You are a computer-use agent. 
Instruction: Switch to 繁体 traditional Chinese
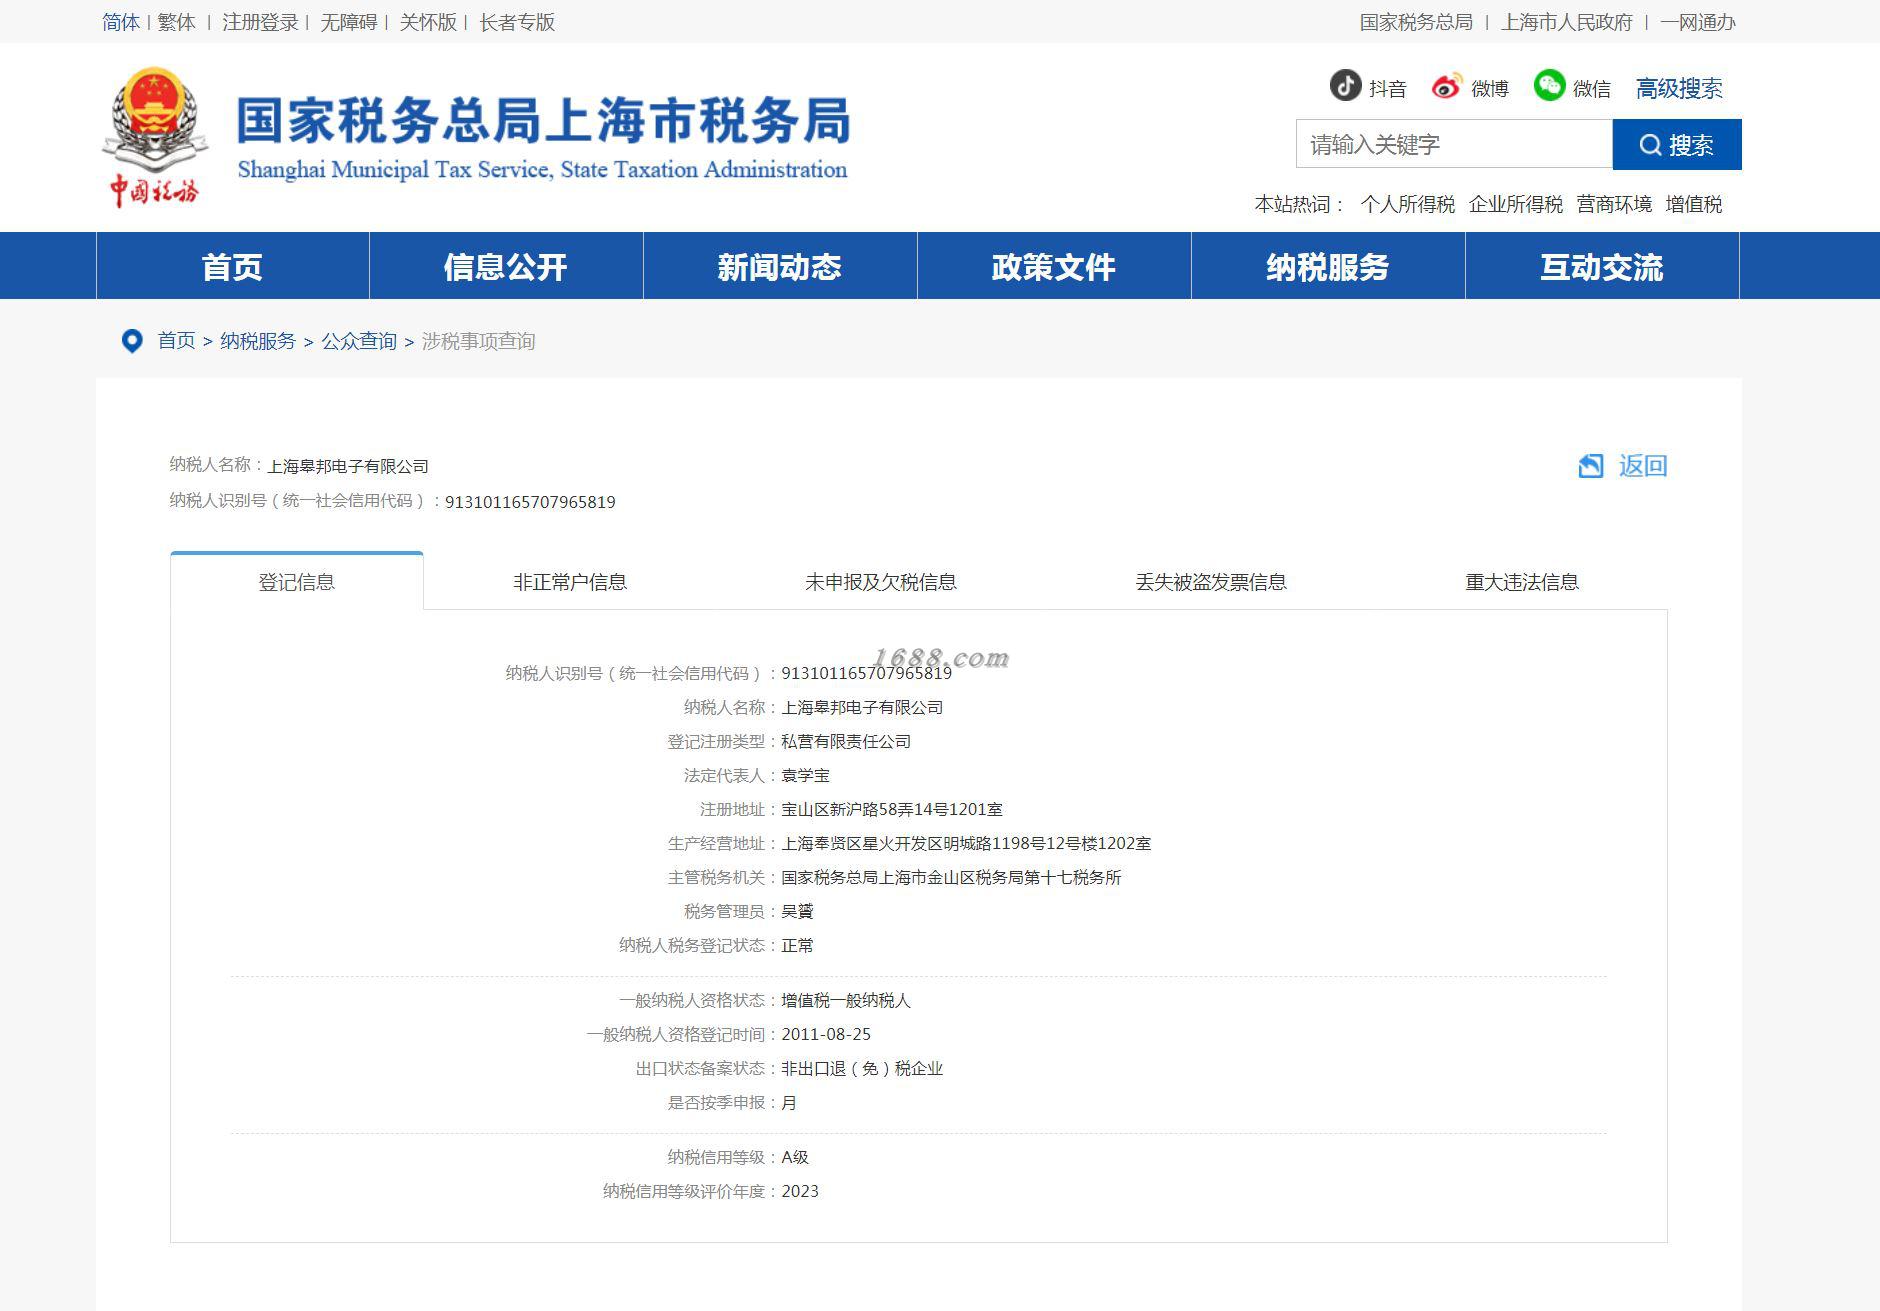(x=176, y=22)
